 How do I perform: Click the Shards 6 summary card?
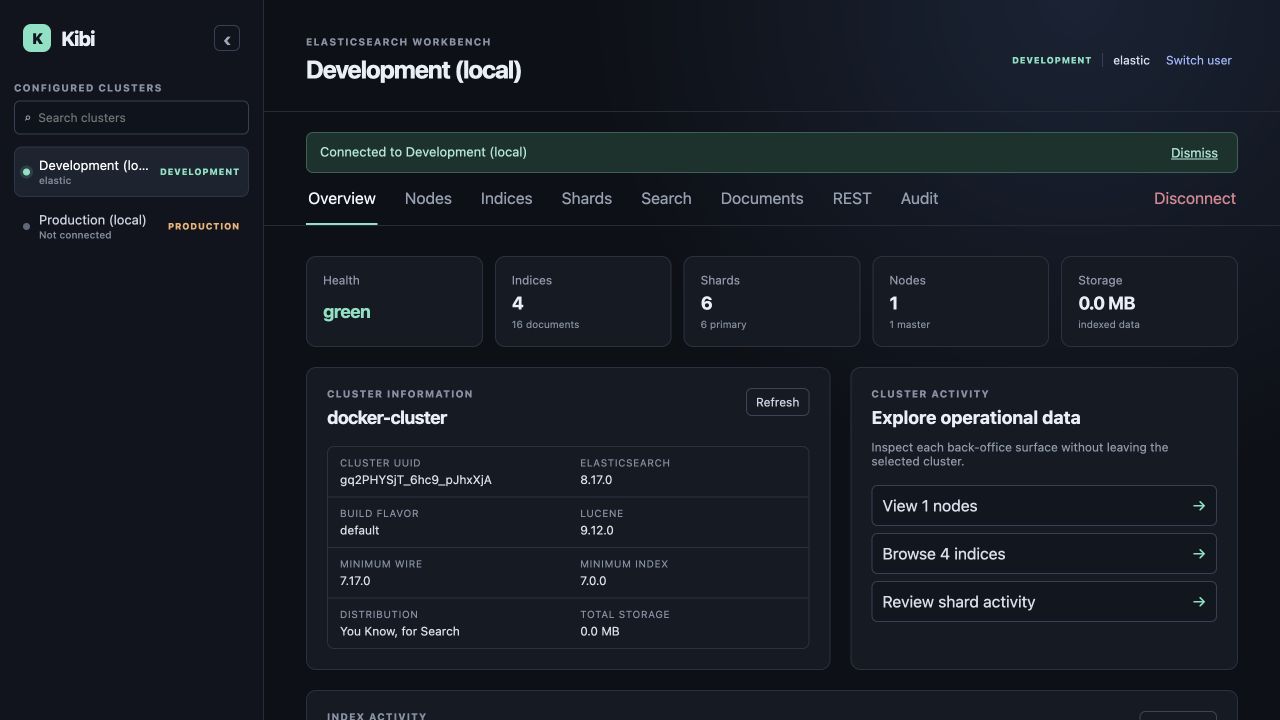(771, 302)
